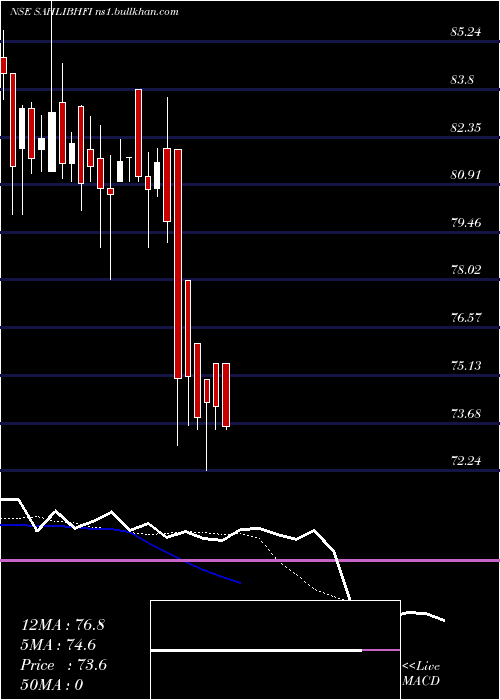Click the 85.24 price level label
Viewport: 500px width, 700px height.
[466, 32]
